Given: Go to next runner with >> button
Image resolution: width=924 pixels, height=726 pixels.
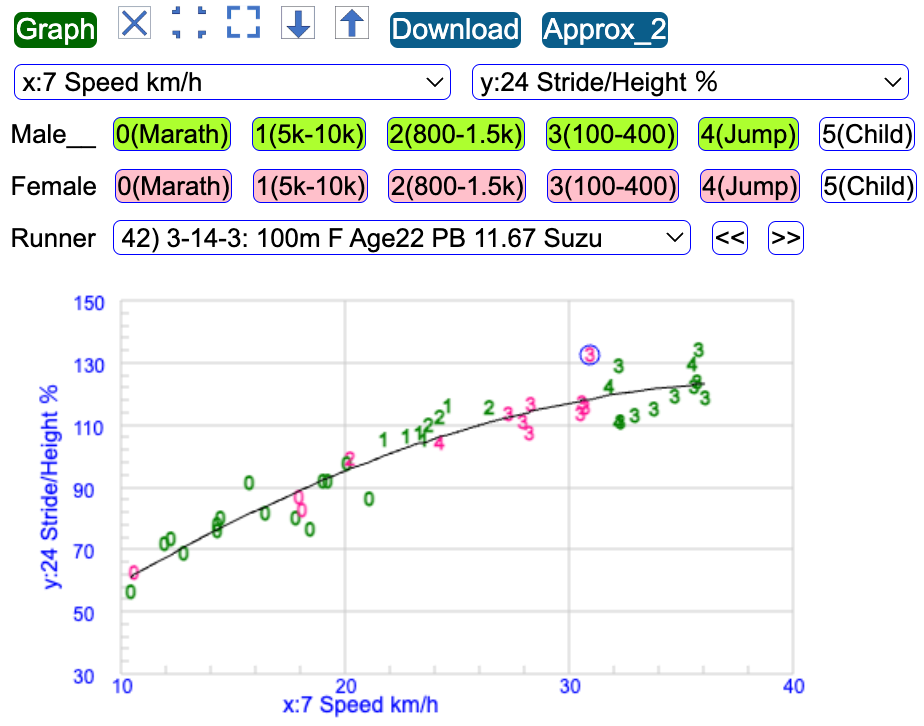Looking at the screenshot, I should point(786,239).
